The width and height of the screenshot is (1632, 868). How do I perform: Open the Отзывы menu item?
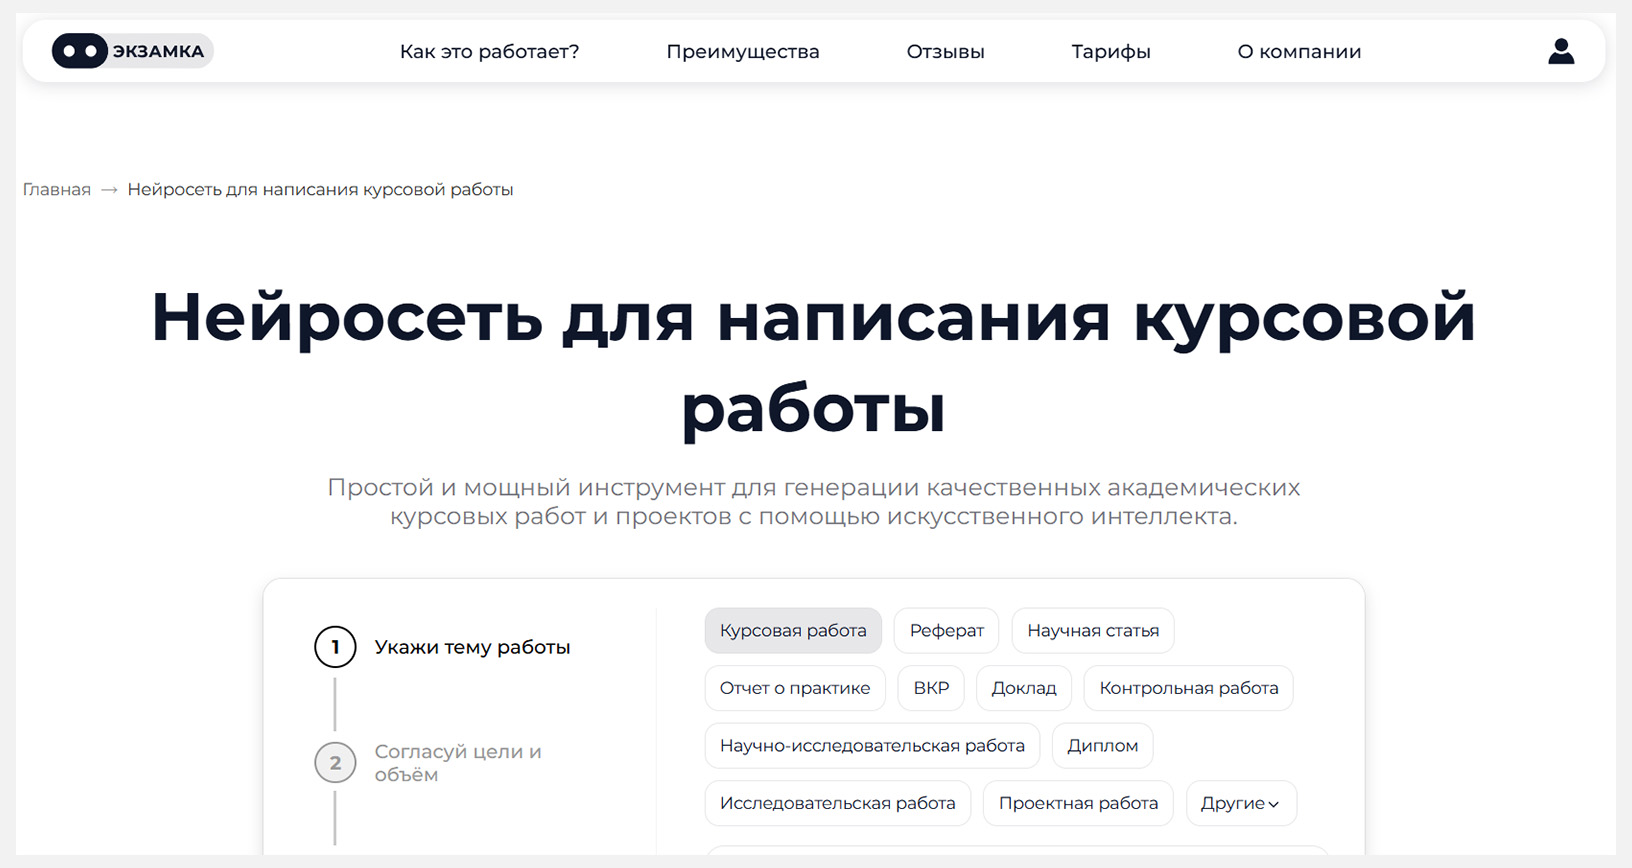946,52
